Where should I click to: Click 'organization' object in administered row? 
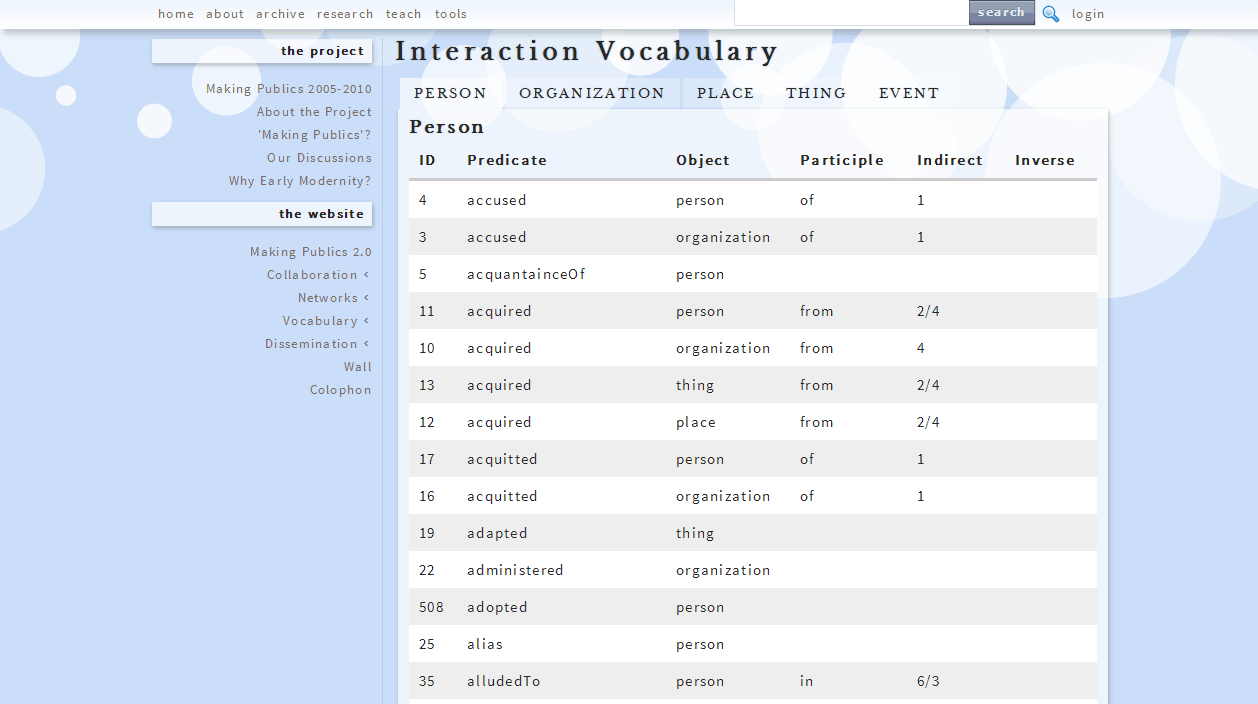click(723, 570)
